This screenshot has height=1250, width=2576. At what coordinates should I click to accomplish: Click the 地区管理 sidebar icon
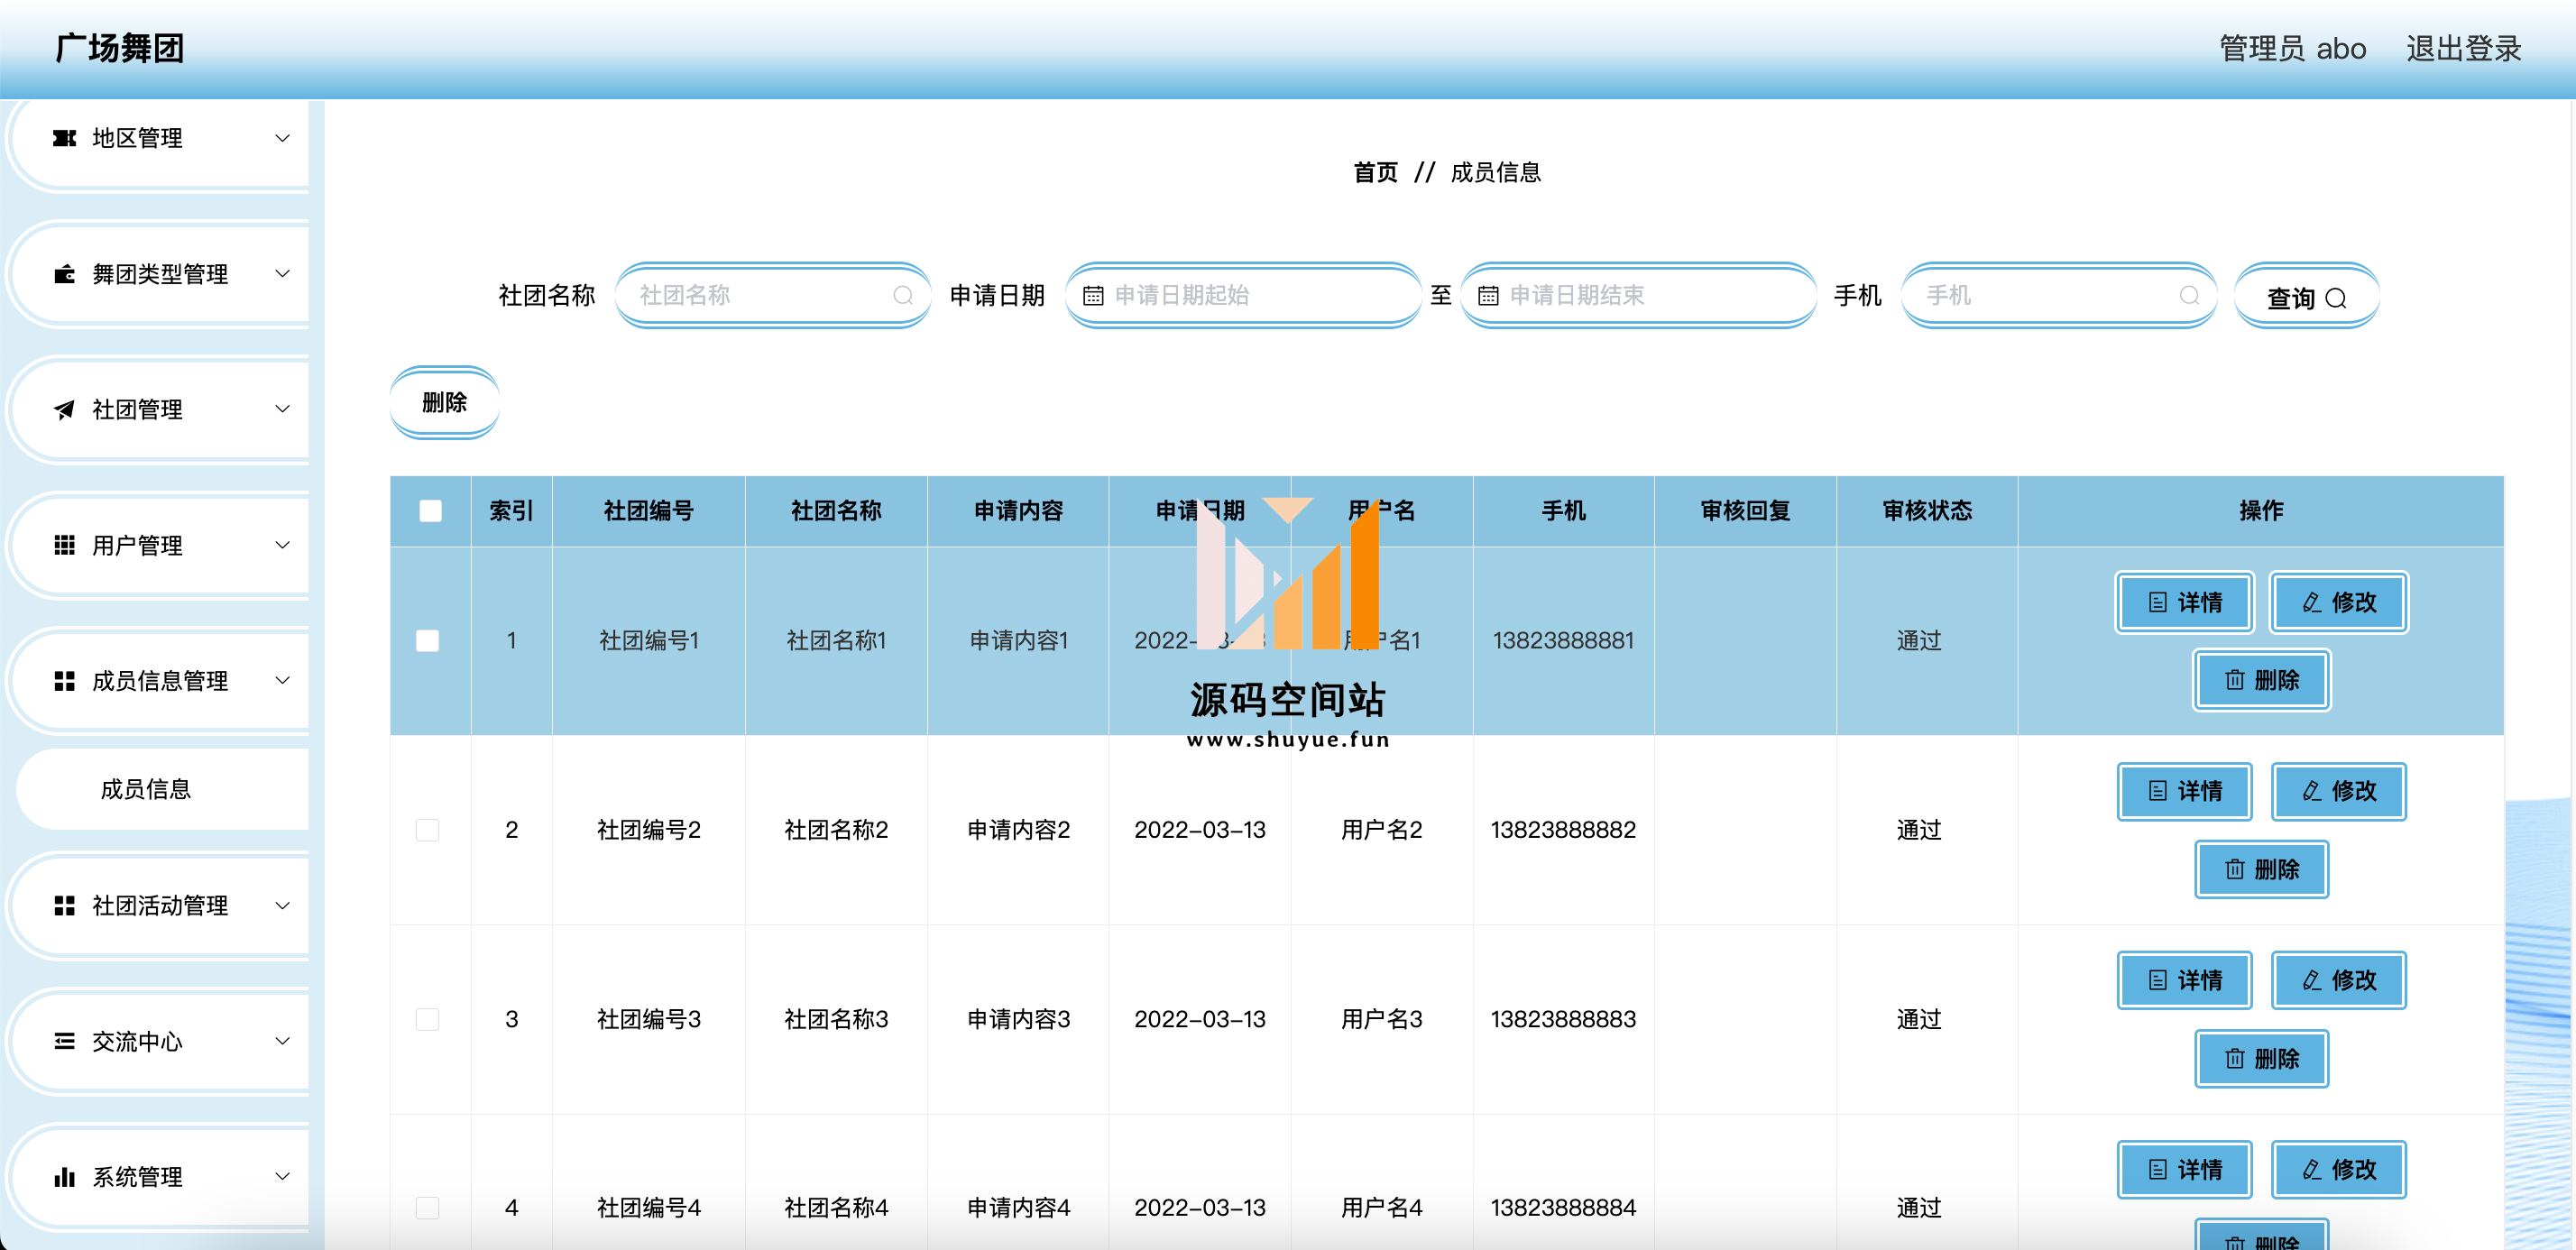pyautogui.click(x=64, y=138)
